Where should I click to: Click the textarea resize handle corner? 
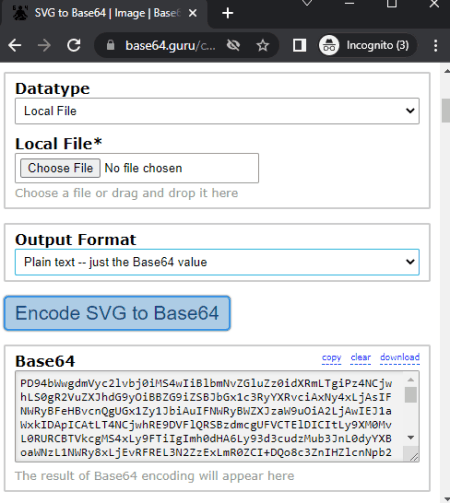coord(413,457)
